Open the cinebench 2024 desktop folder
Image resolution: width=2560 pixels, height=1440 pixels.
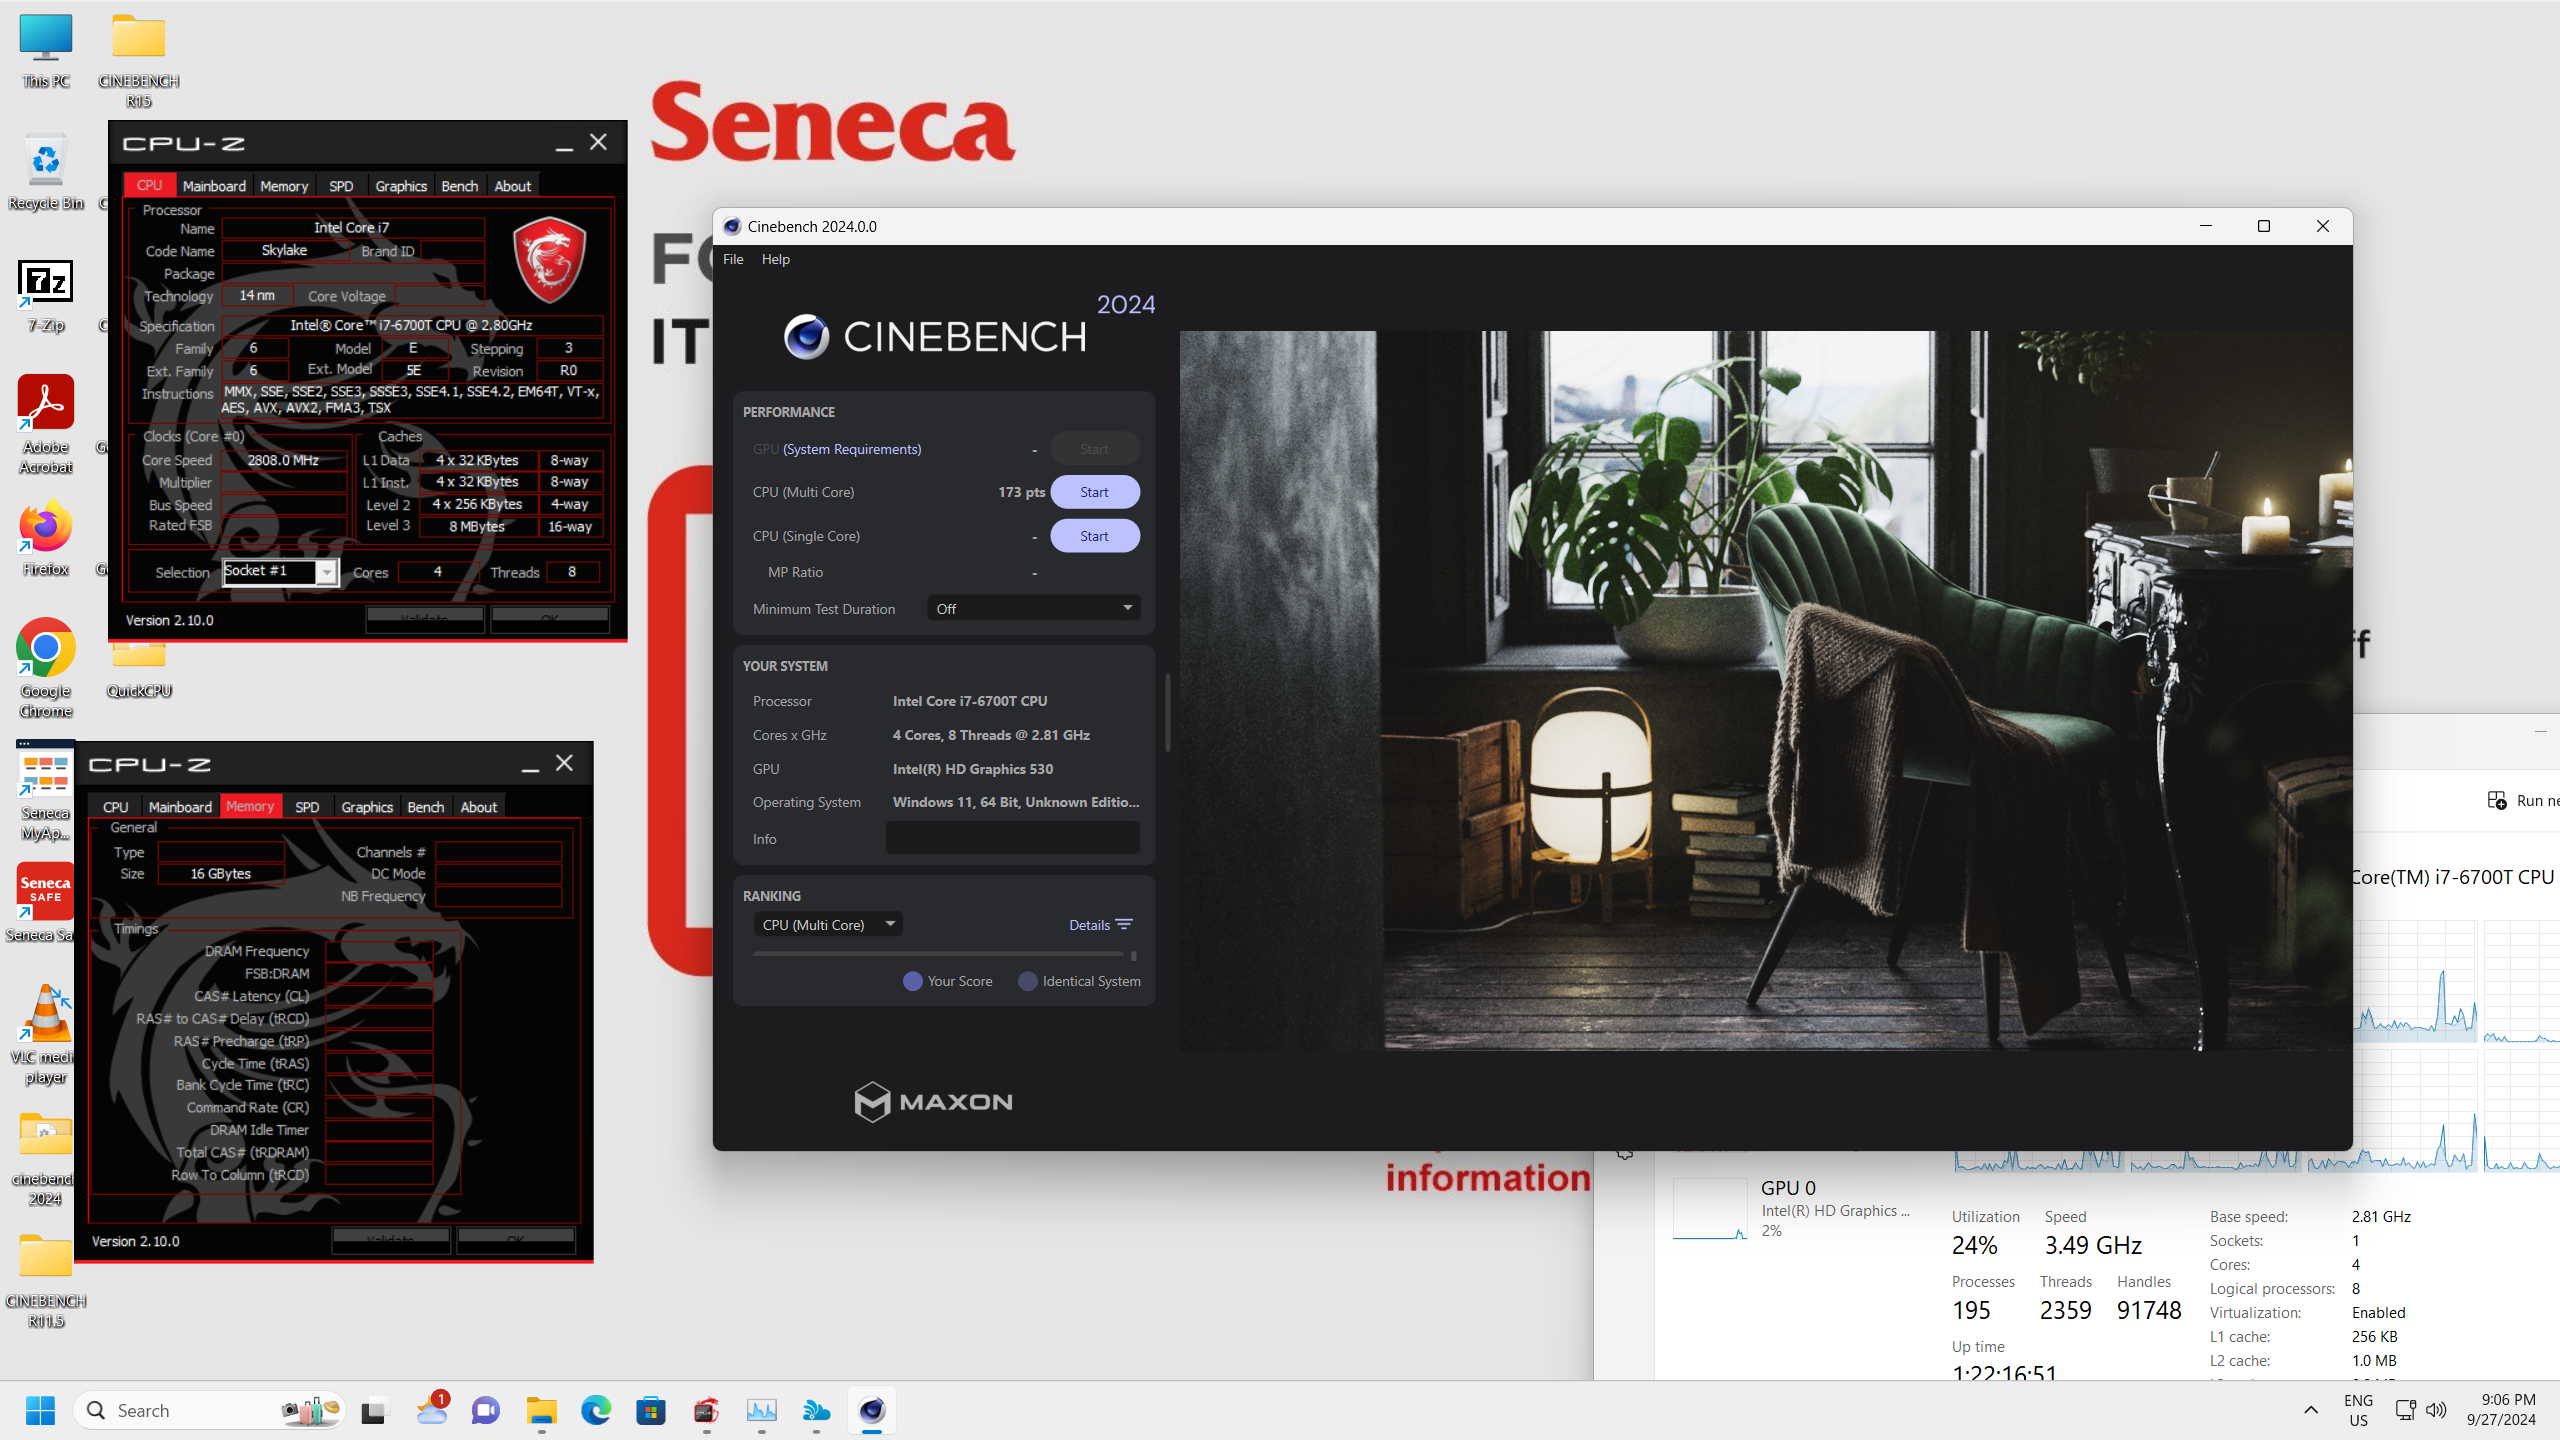[46, 1158]
